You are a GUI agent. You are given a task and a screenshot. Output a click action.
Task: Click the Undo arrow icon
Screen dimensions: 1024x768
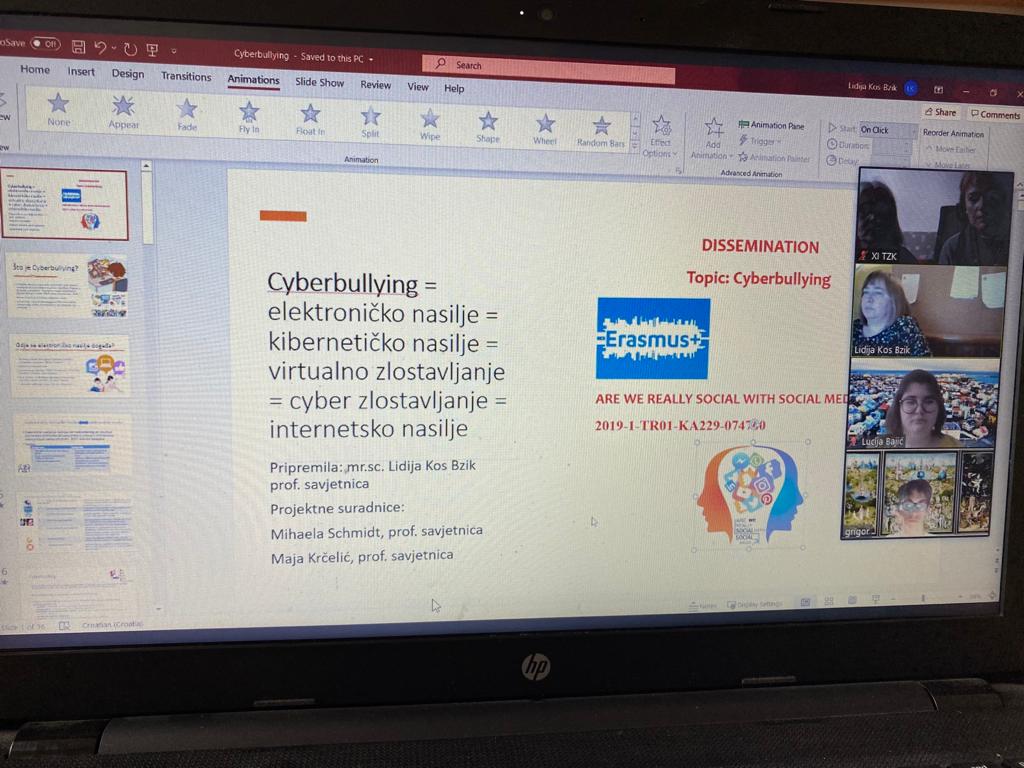(x=101, y=47)
